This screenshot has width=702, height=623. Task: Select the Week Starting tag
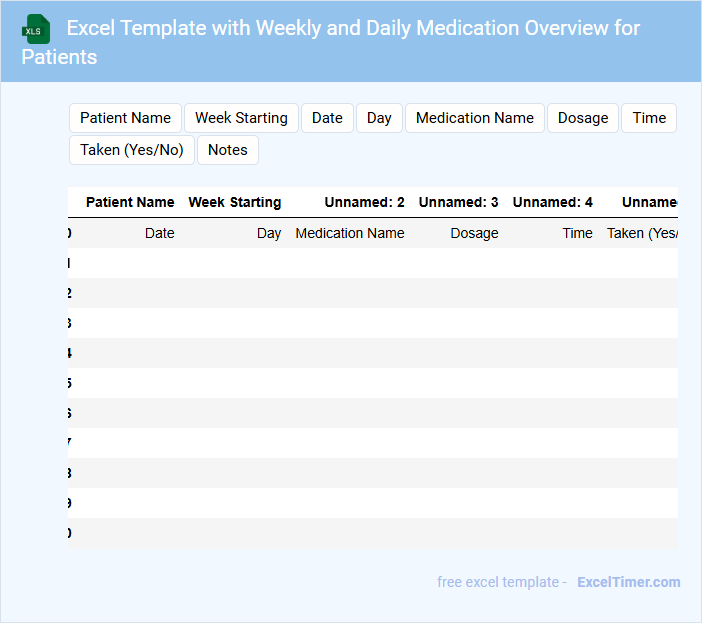coord(241,118)
